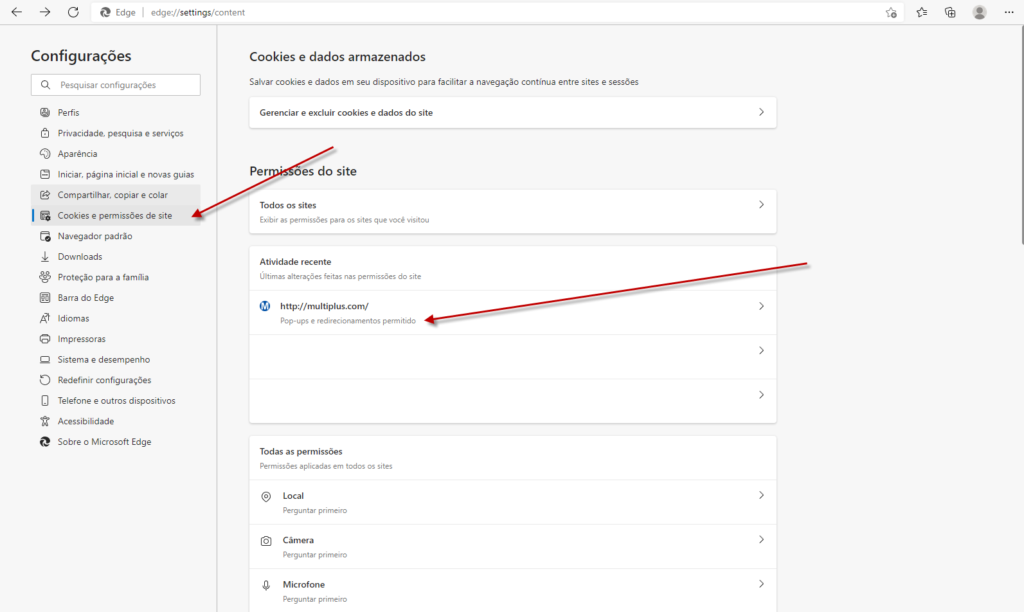Click the Microfone permission icon
Image resolution: width=1024 pixels, height=612 pixels.
click(x=266, y=585)
